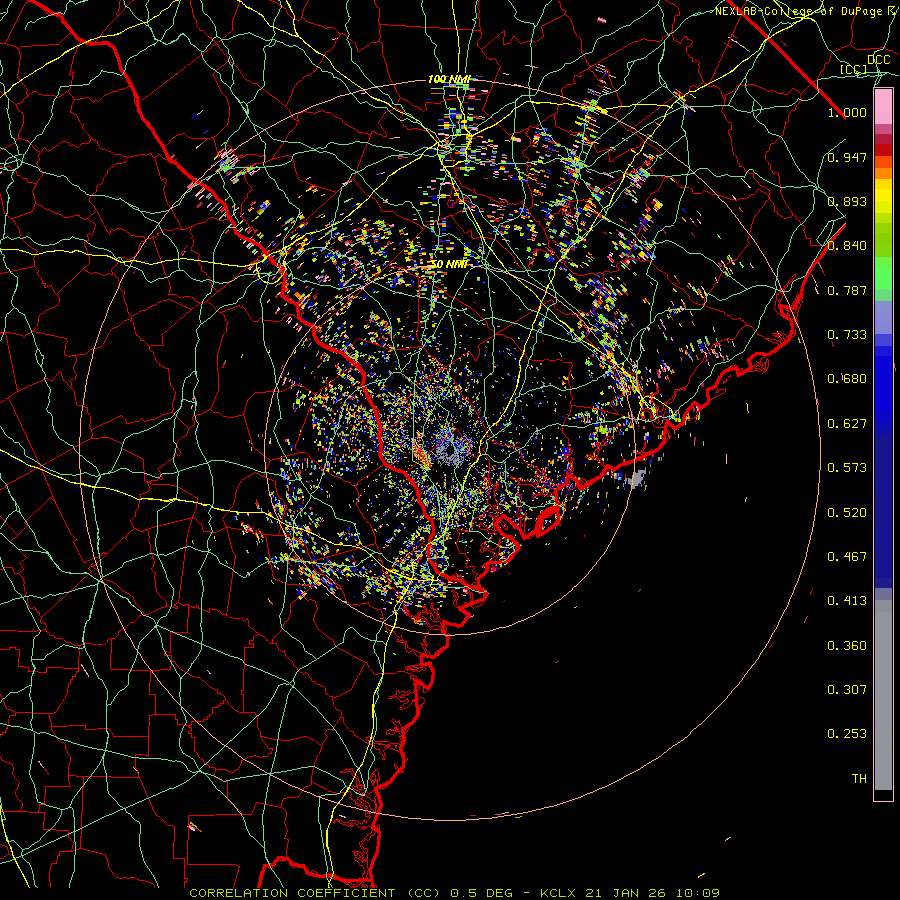Click the 0.947 scale value
Image resolution: width=900 pixels, height=900 pixels.
pos(847,157)
